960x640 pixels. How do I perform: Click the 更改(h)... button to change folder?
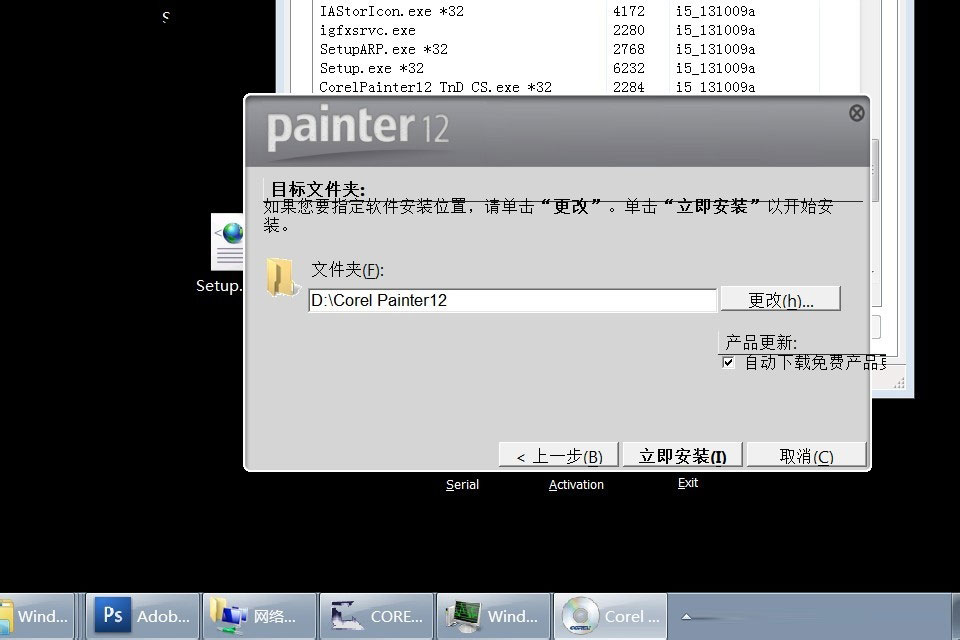[x=781, y=299]
